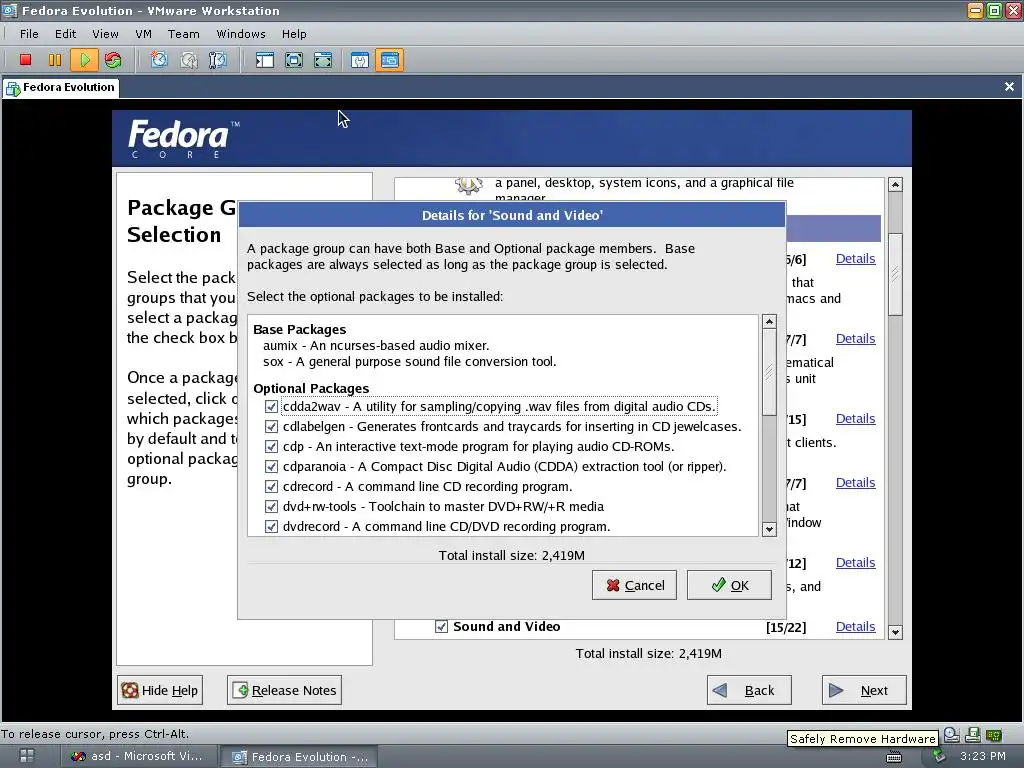Viewport: 1024px width, 768px height.
Task: Click the hard disk device icon in status bar
Action: pyautogui.click(x=952, y=735)
